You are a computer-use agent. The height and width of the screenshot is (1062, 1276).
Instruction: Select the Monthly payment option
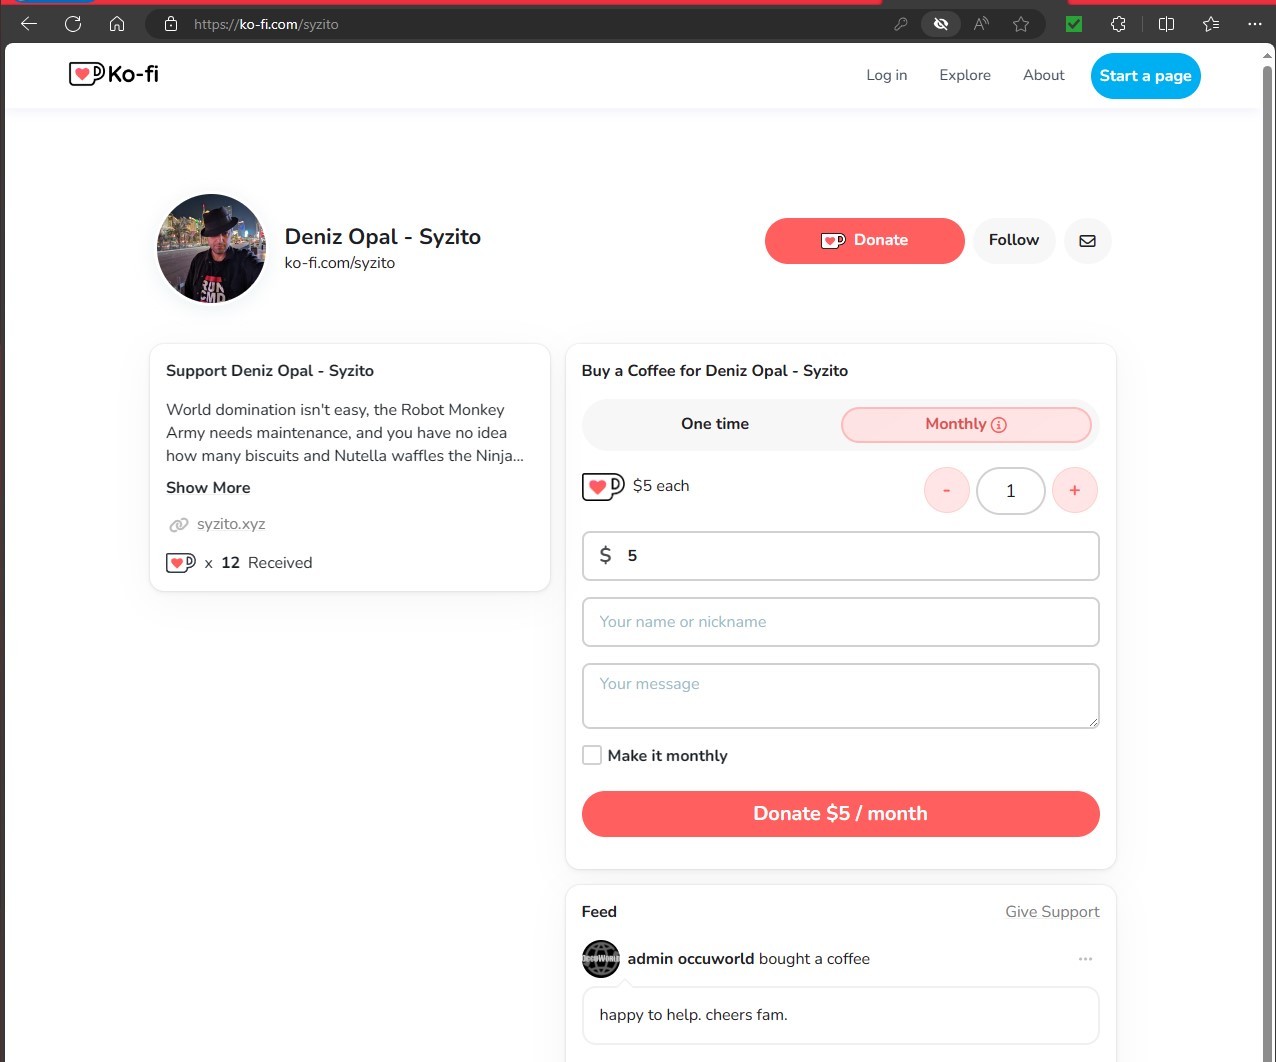coord(966,424)
